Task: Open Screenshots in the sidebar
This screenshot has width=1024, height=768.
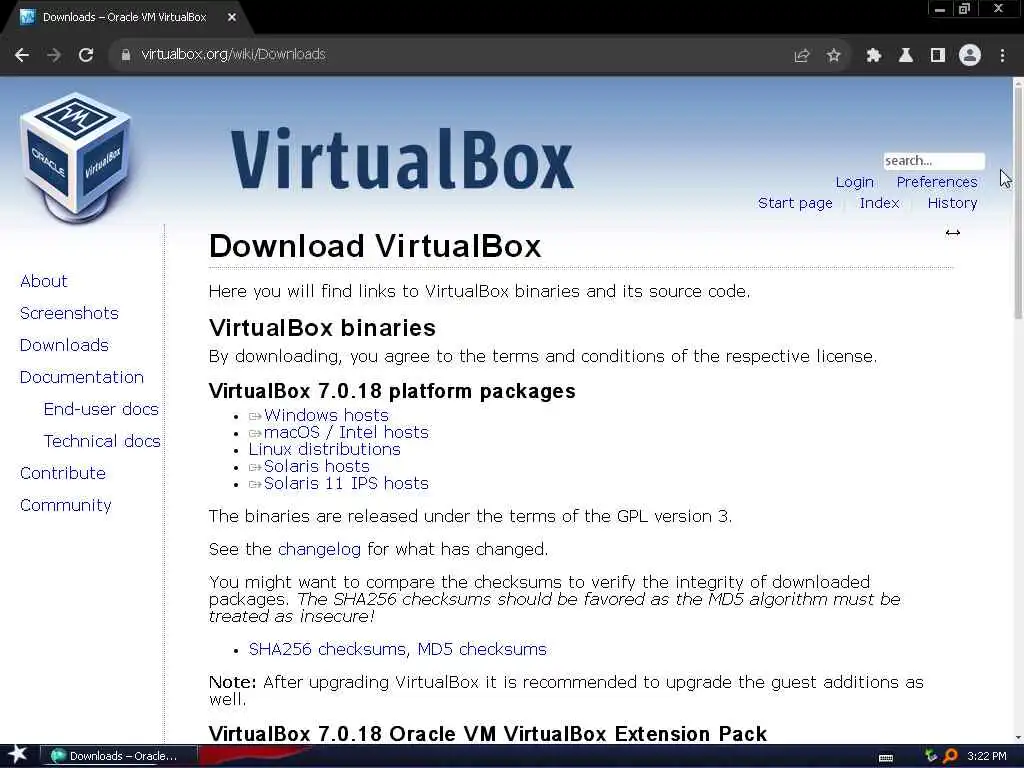Action: pos(69,313)
